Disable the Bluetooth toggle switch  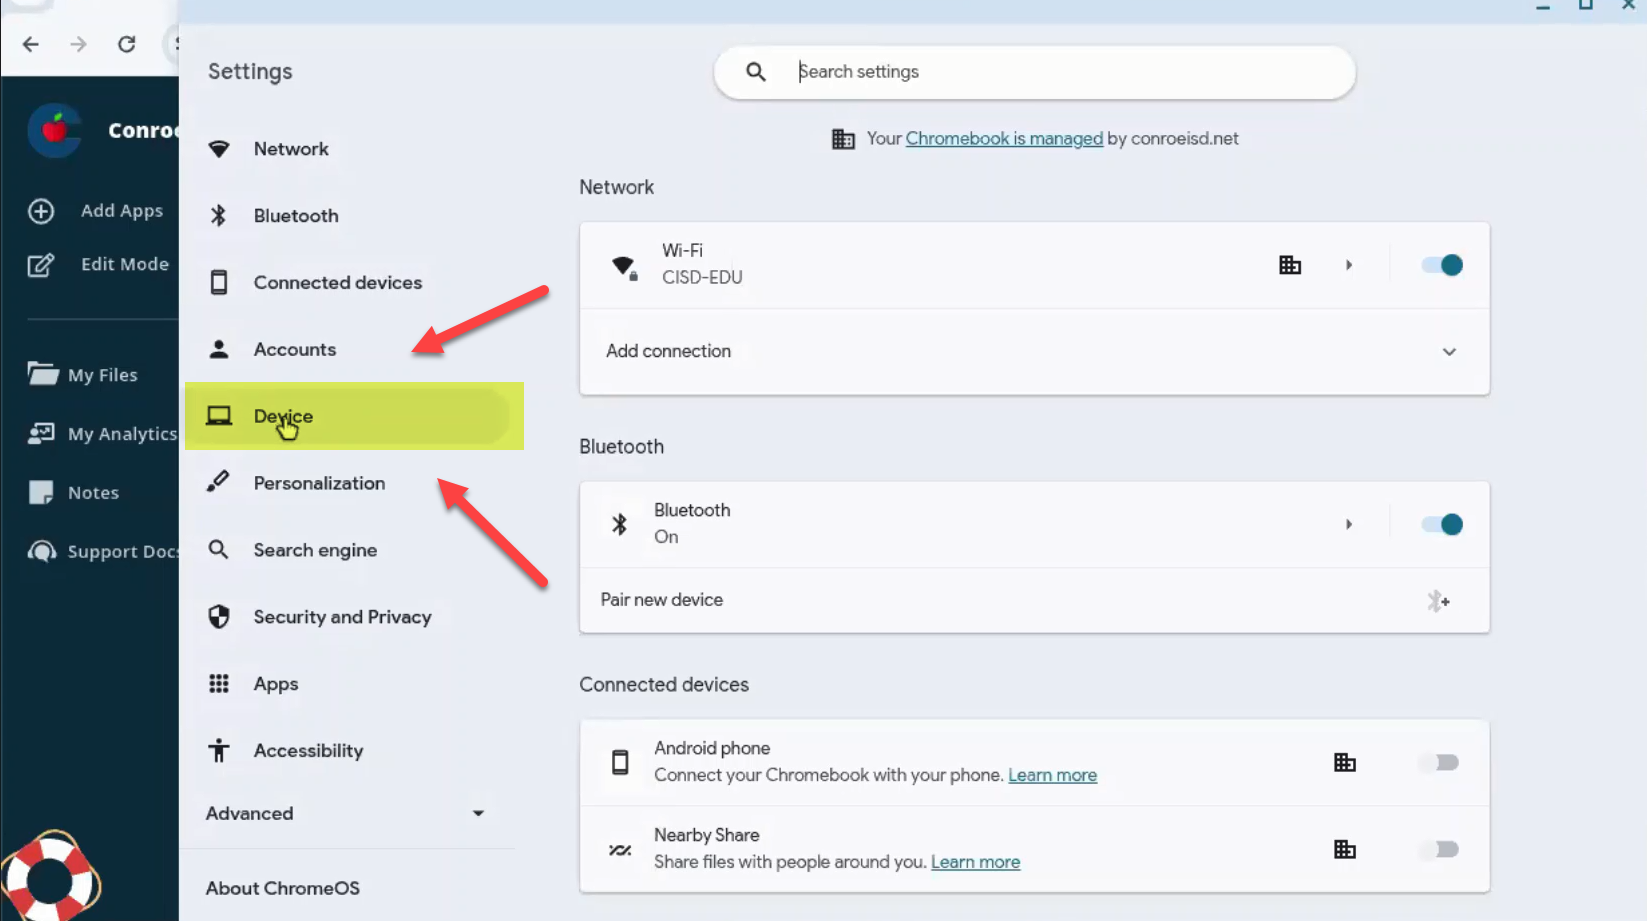1441,525
